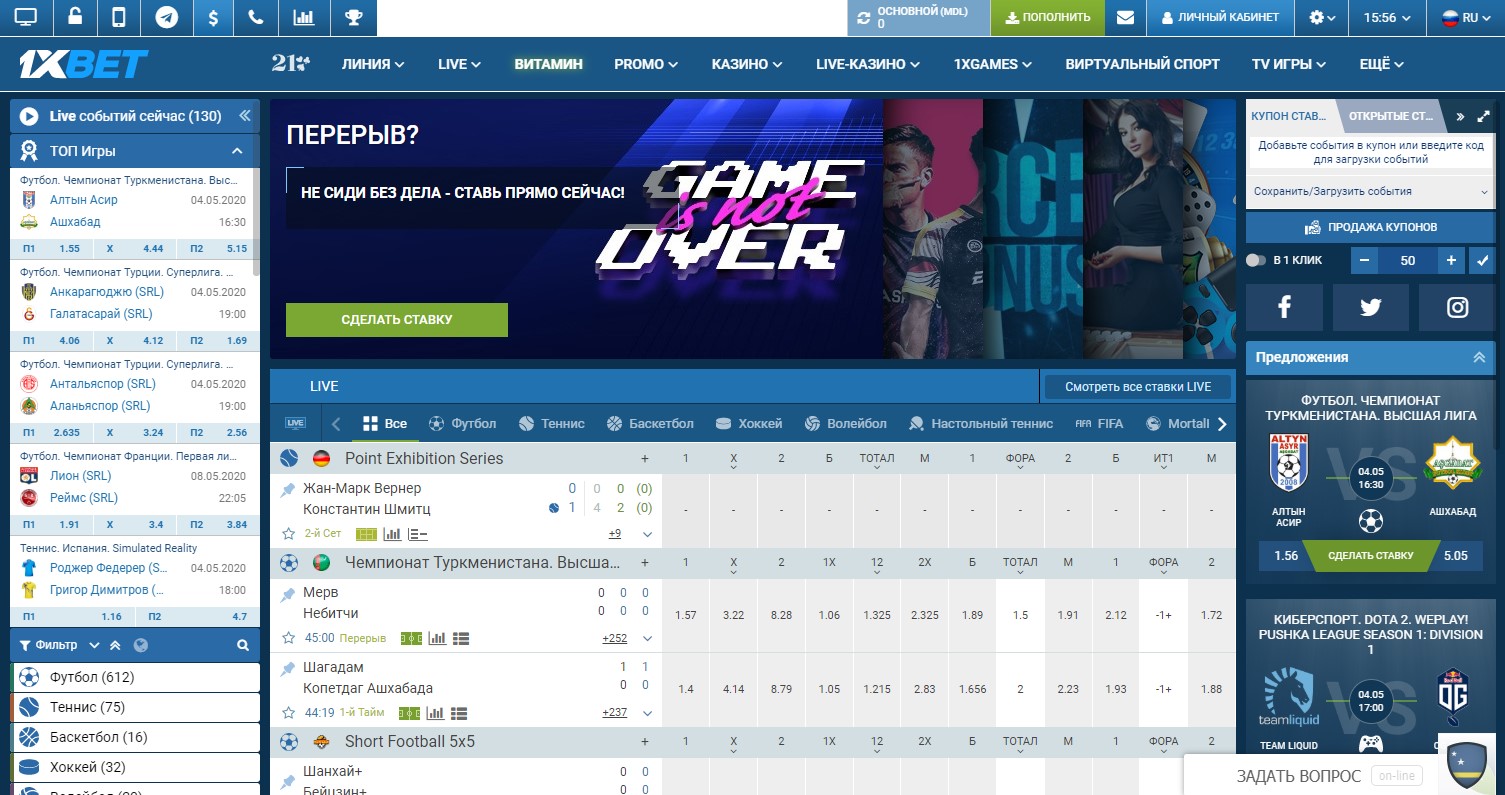Open the Promo dropdown menu

(x=646, y=64)
